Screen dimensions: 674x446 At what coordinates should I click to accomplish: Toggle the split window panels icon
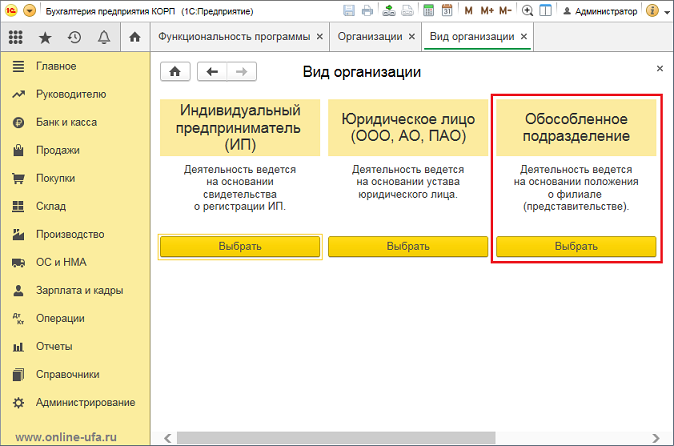click(545, 11)
